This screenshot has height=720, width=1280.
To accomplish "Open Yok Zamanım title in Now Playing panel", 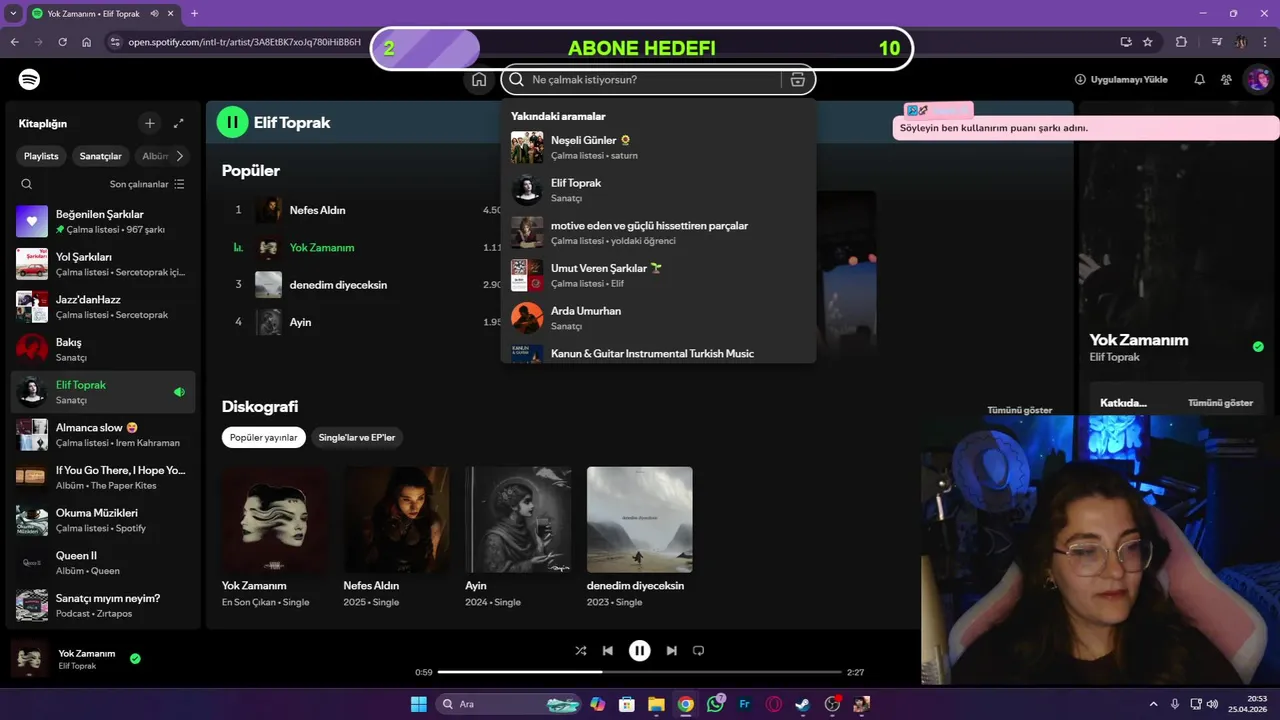I will [1139, 340].
